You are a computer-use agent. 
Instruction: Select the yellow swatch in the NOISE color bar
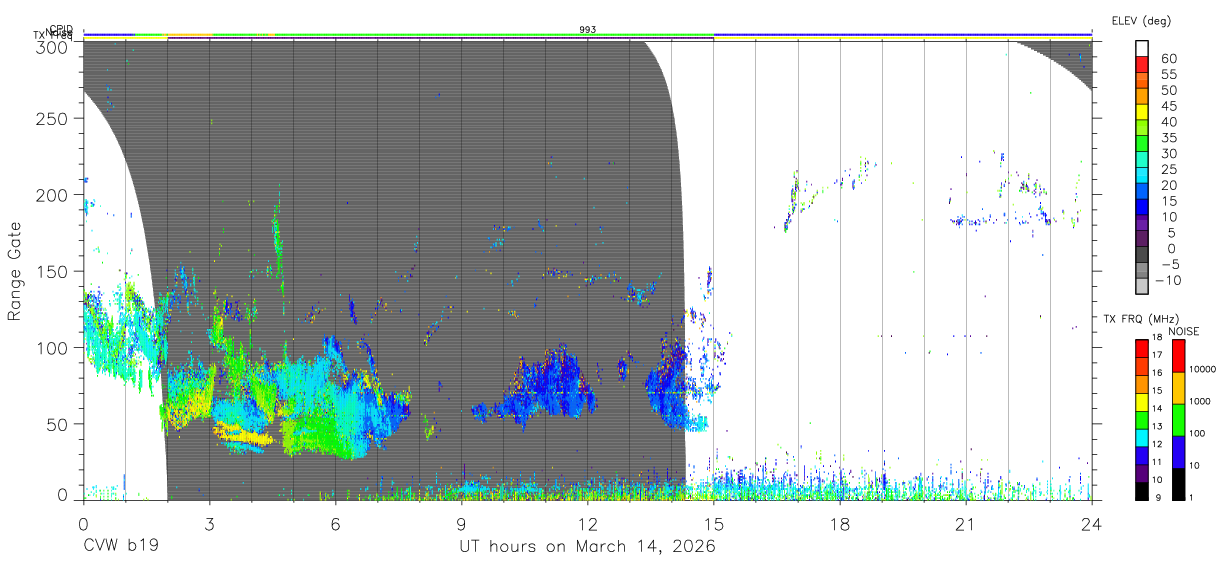[1179, 388]
